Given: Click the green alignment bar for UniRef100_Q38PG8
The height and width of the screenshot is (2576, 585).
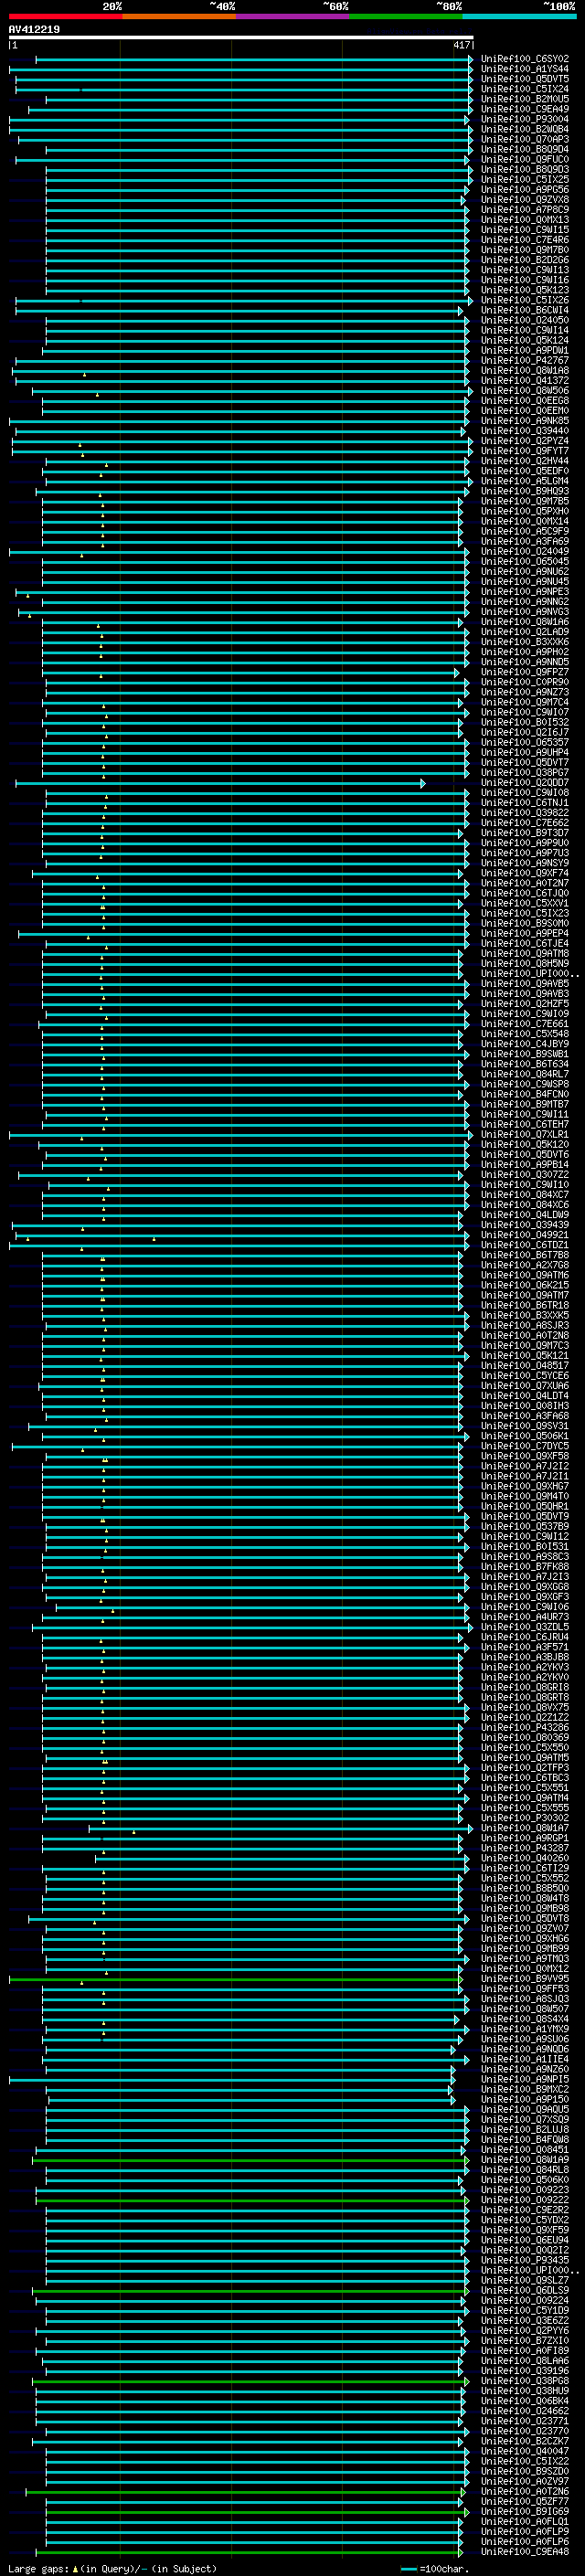Looking at the screenshot, I should coord(250,2381).
